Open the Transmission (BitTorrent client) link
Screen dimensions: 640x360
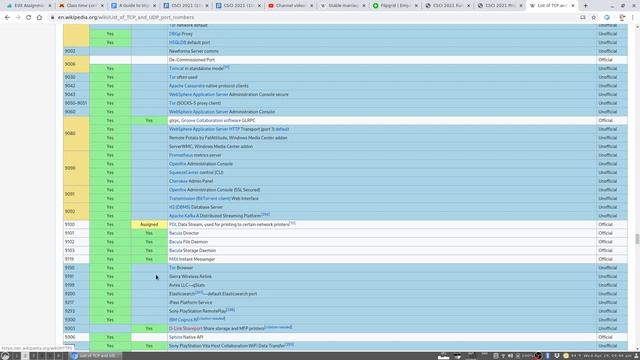tap(200, 198)
